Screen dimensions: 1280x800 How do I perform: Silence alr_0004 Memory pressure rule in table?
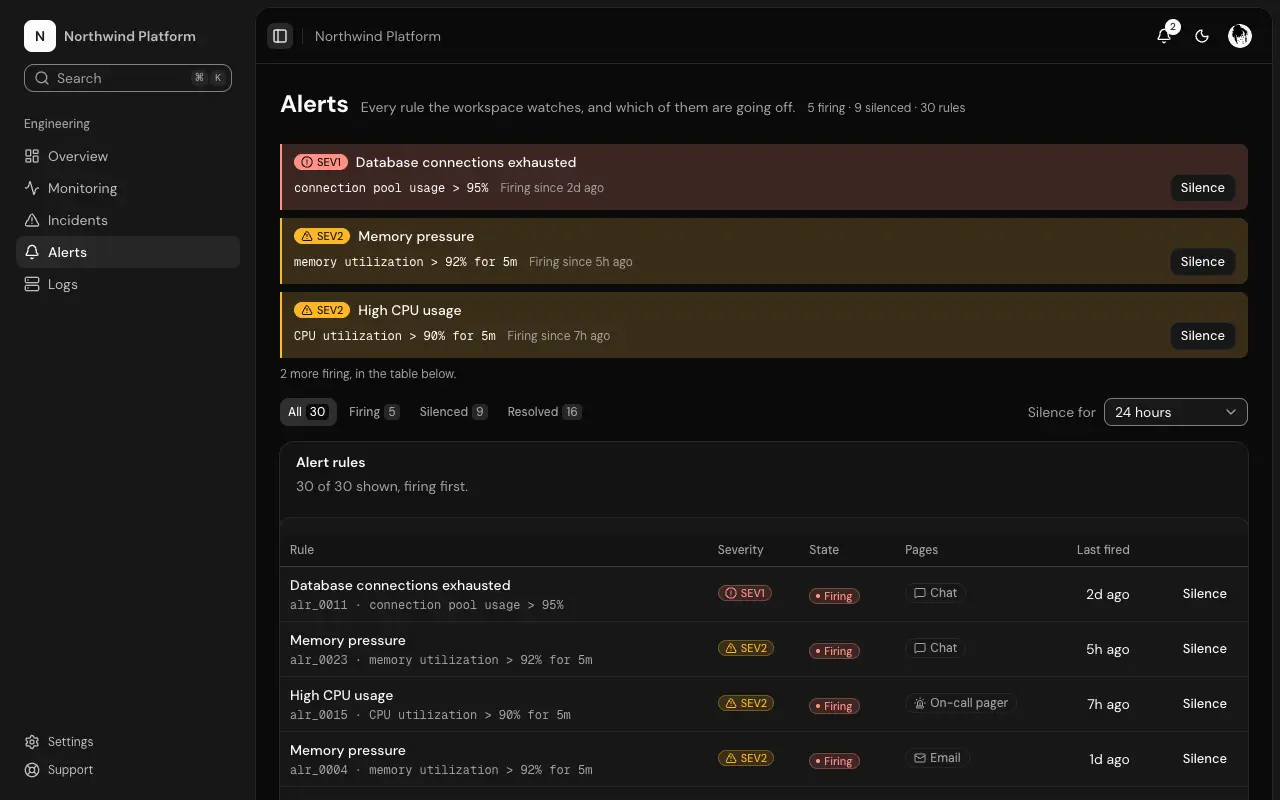1204,759
